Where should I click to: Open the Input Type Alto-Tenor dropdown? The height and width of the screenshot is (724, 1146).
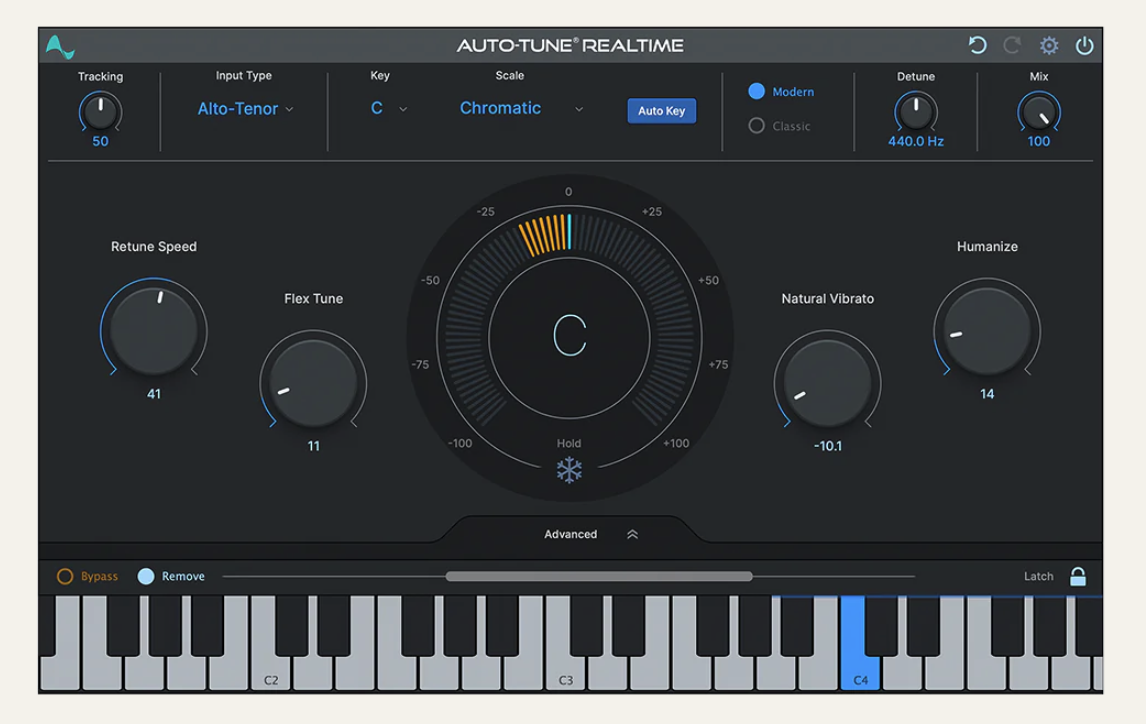245,109
